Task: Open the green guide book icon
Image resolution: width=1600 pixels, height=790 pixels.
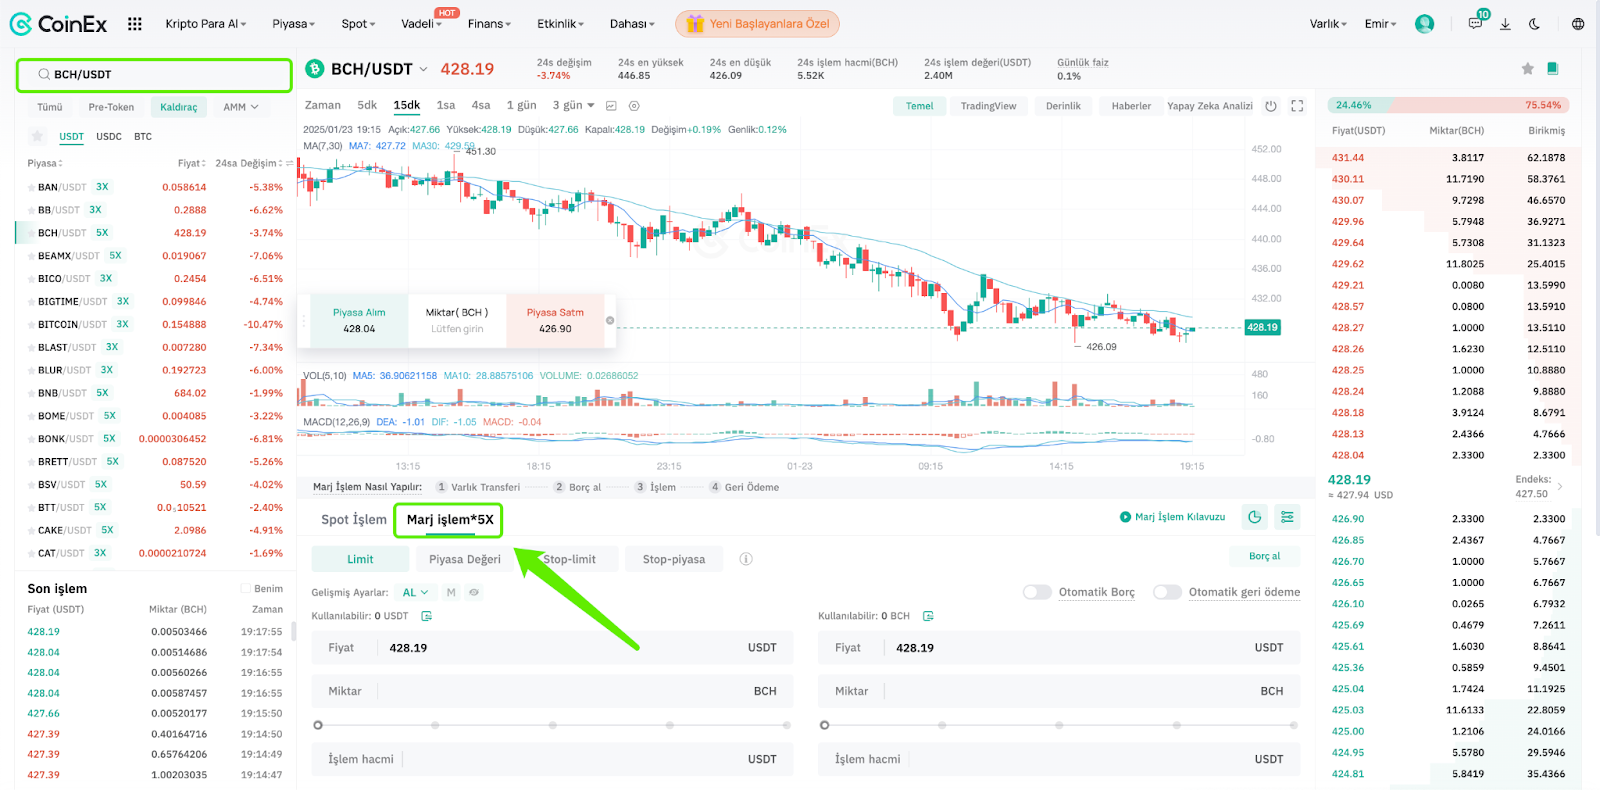Action: tap(1553, 68)
